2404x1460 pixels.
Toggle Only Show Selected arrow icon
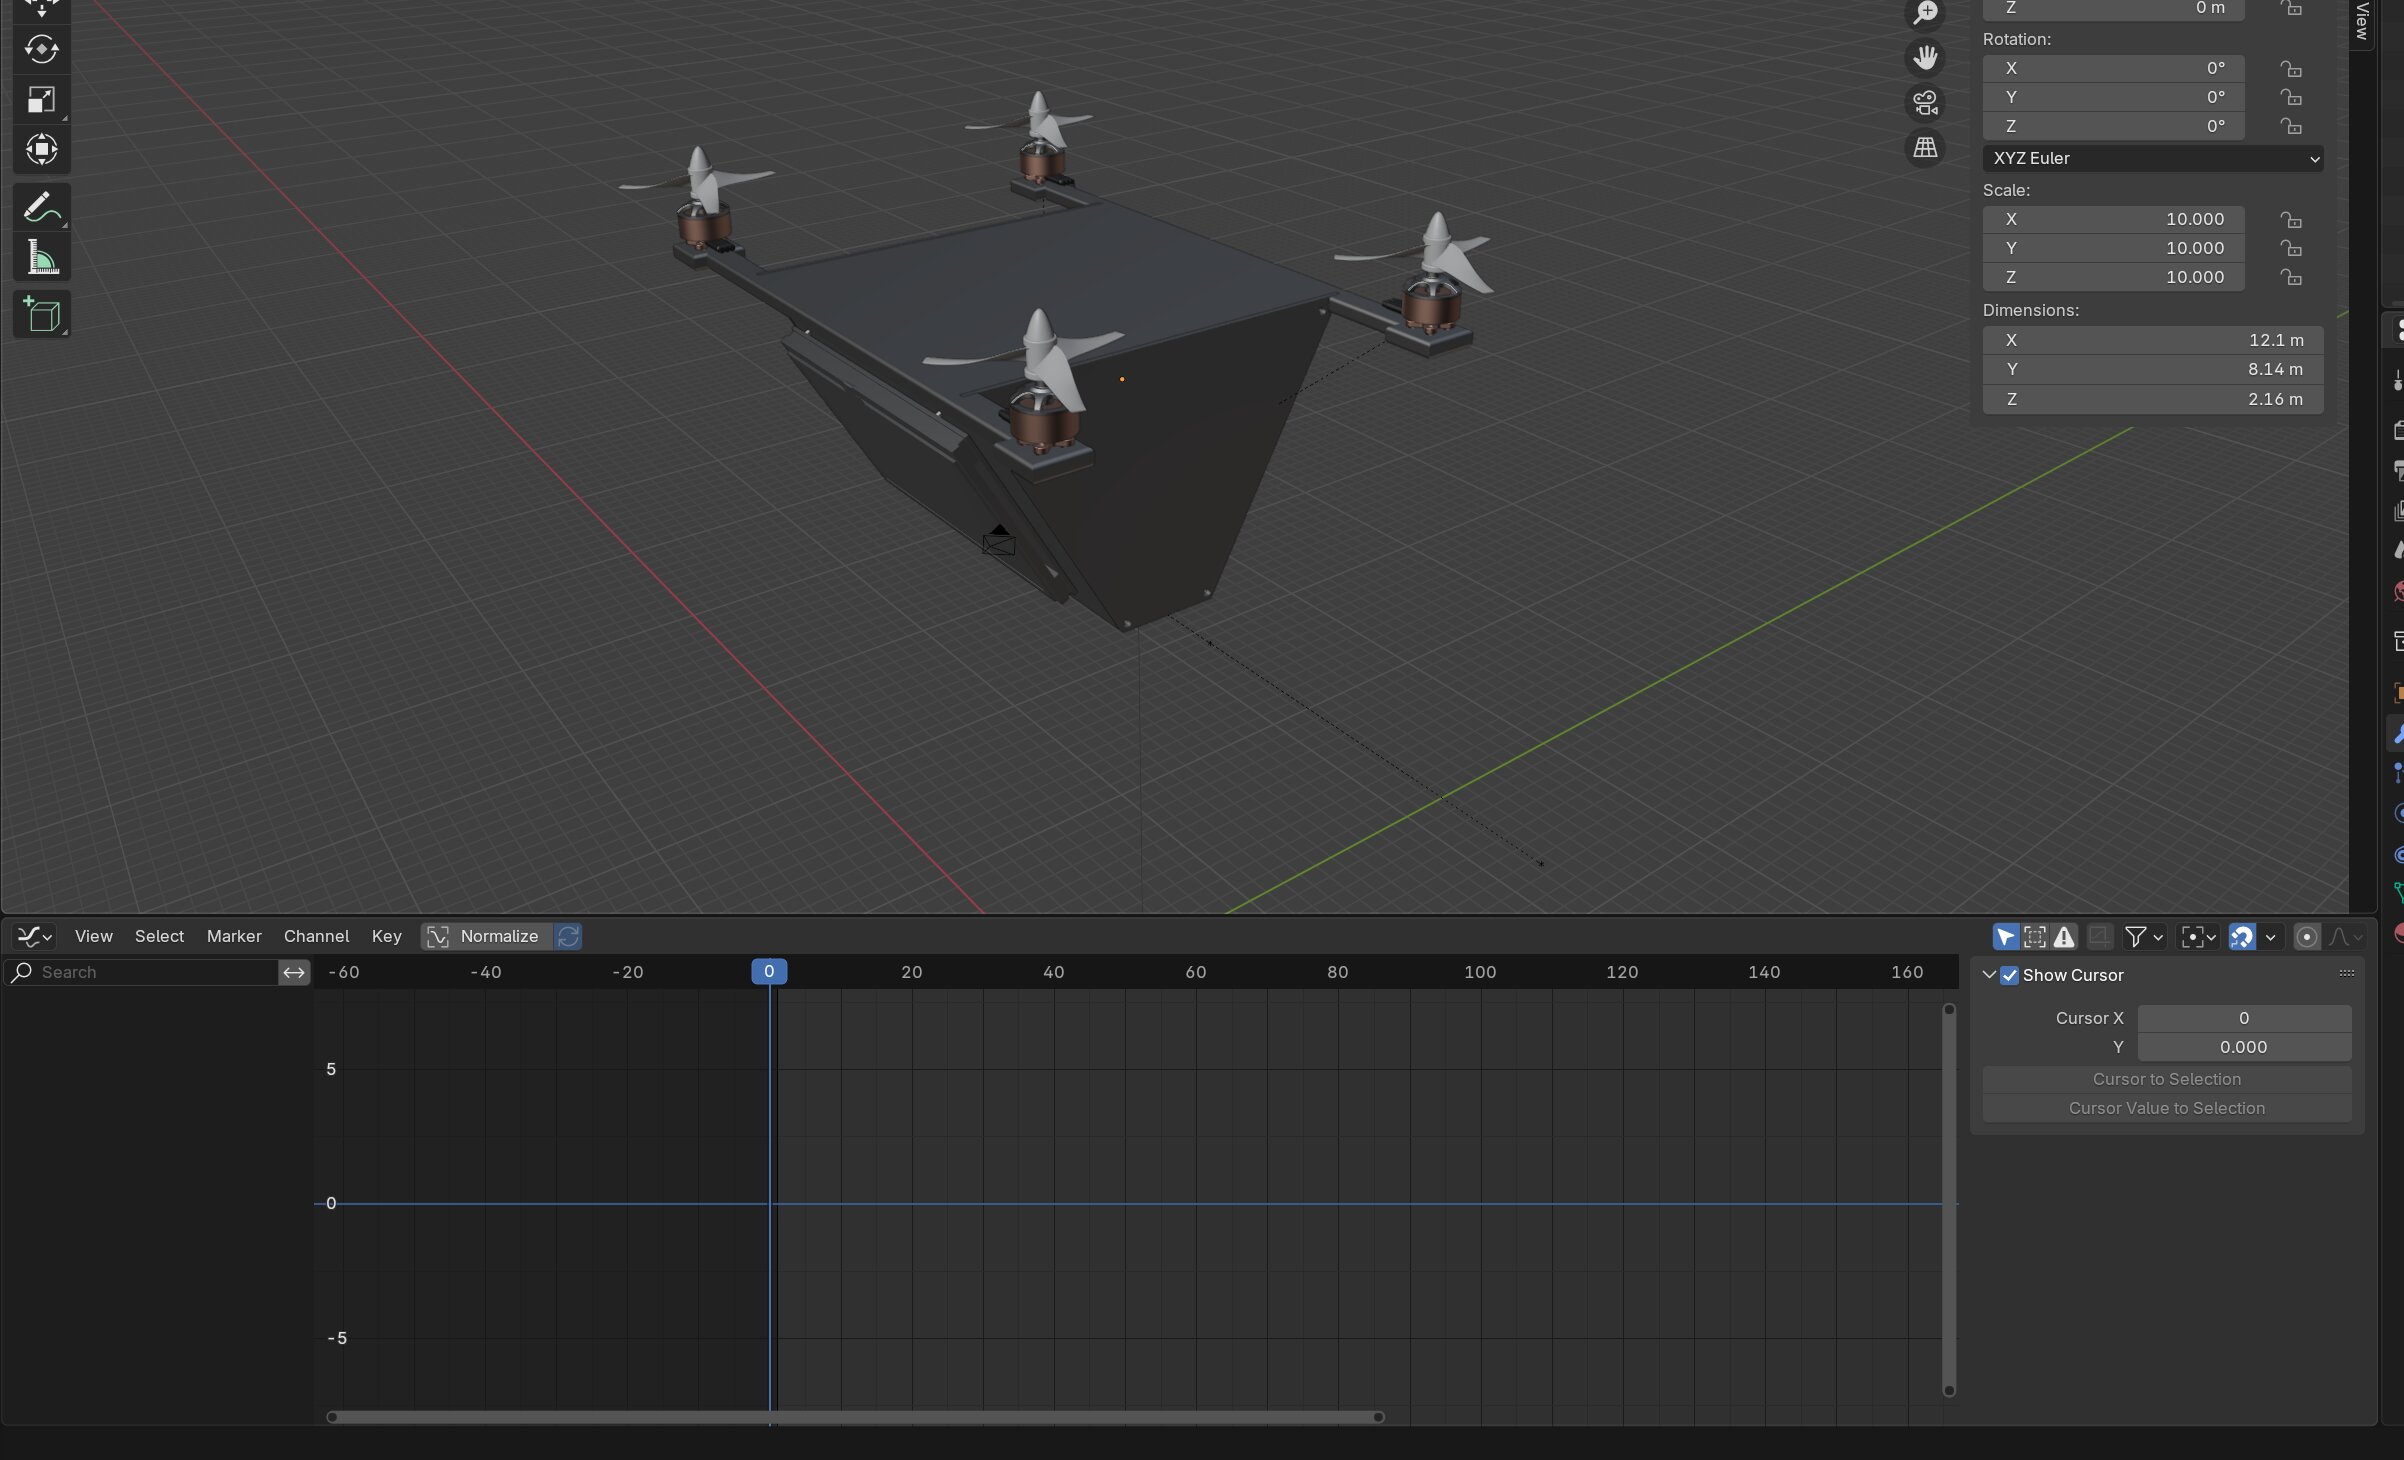click(x=2005, y=936)
